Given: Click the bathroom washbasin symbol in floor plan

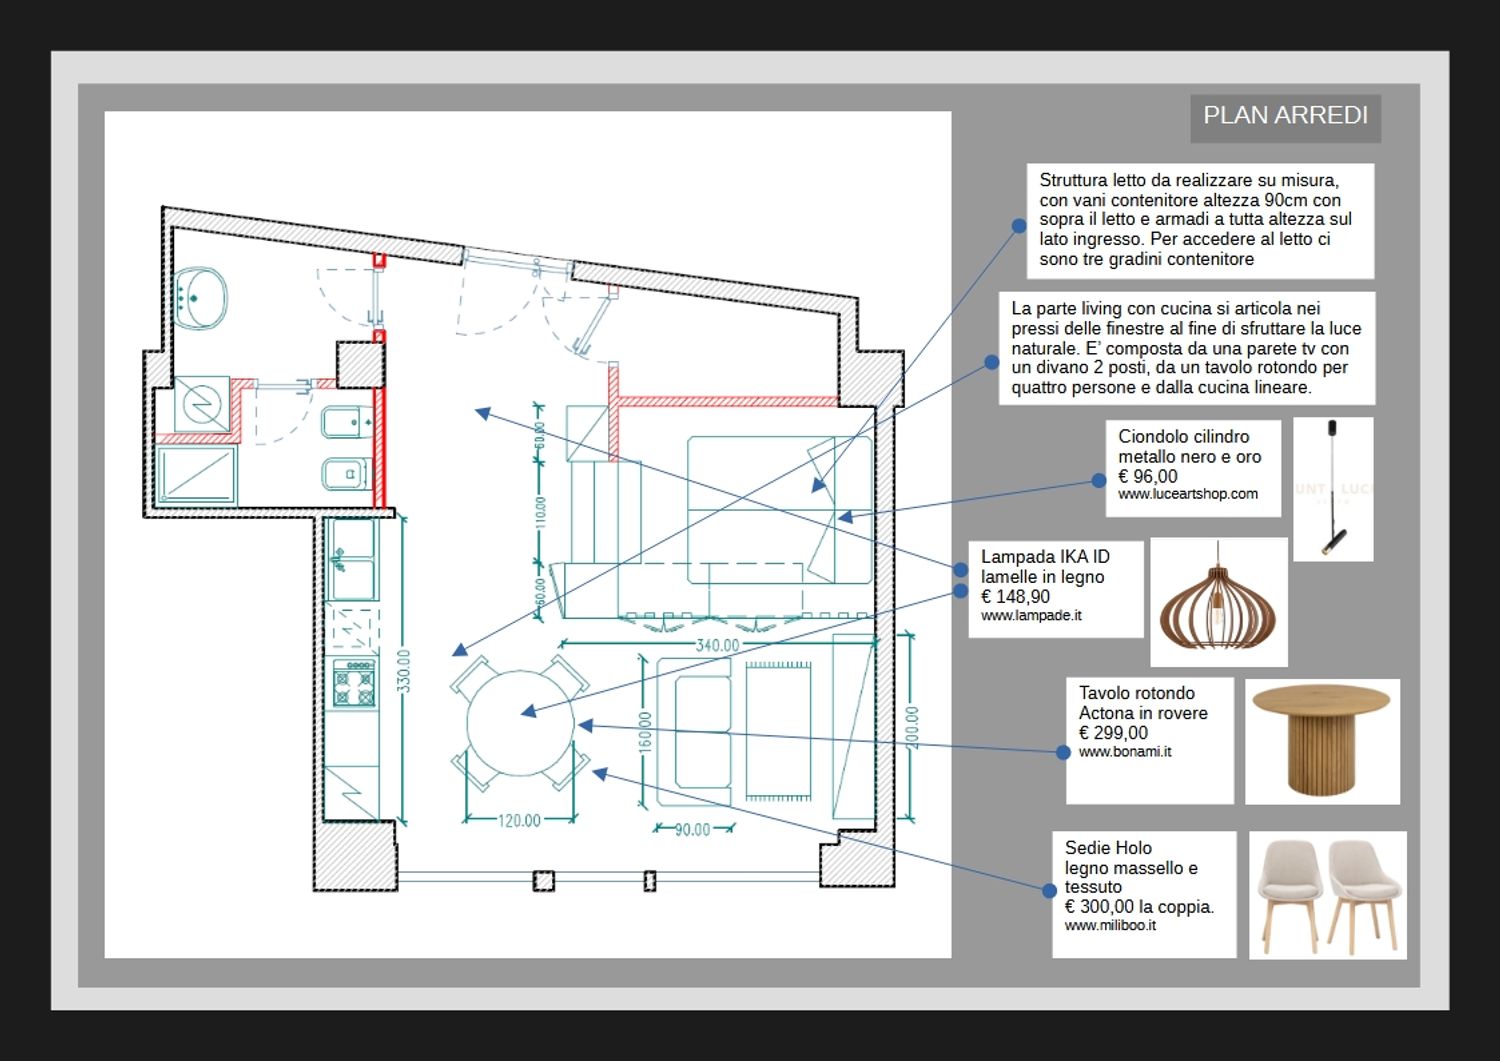Looking at the screenshot, I should pos(200,297).
